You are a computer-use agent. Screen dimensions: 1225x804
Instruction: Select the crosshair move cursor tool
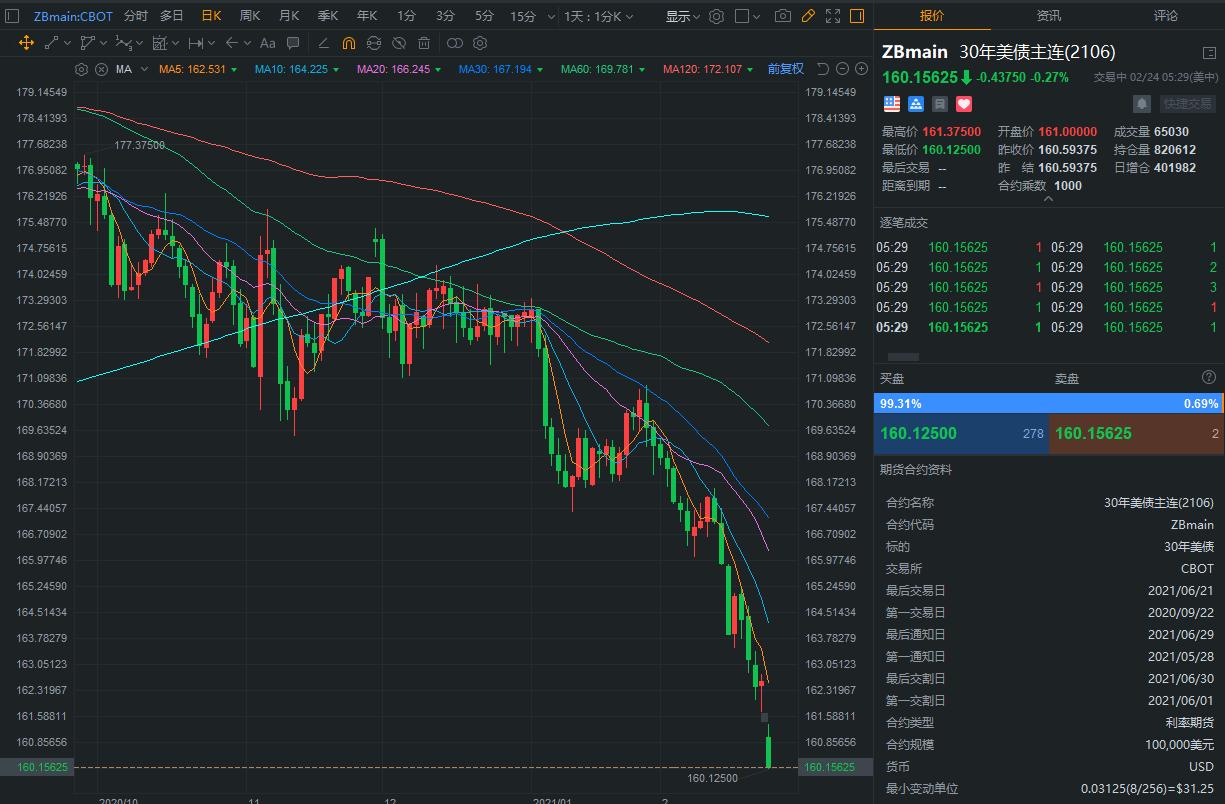tap(26, 43)
